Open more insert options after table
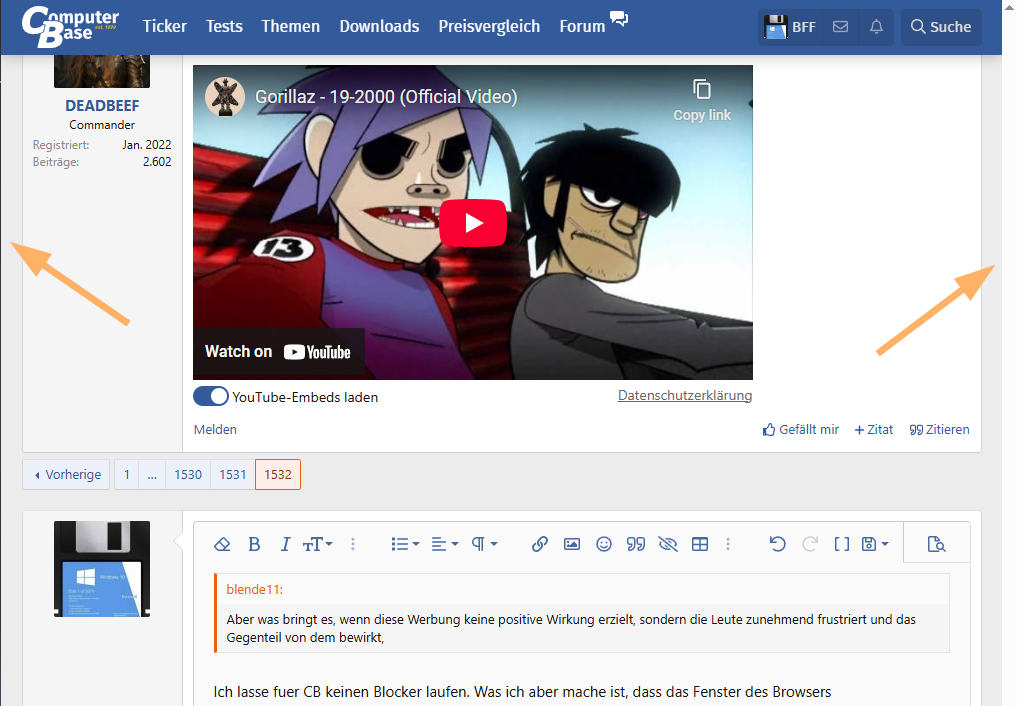This screenshot has height=706, width=1017. [728, 545]
